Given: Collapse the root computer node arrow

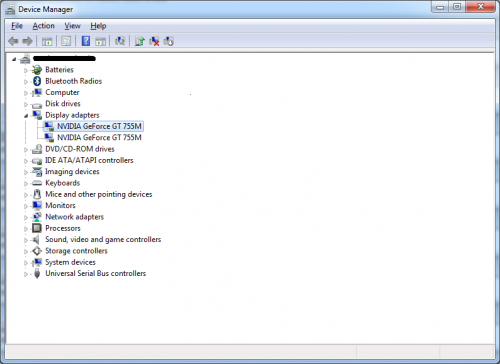Looking at the screenshot, I should (14, 59).
